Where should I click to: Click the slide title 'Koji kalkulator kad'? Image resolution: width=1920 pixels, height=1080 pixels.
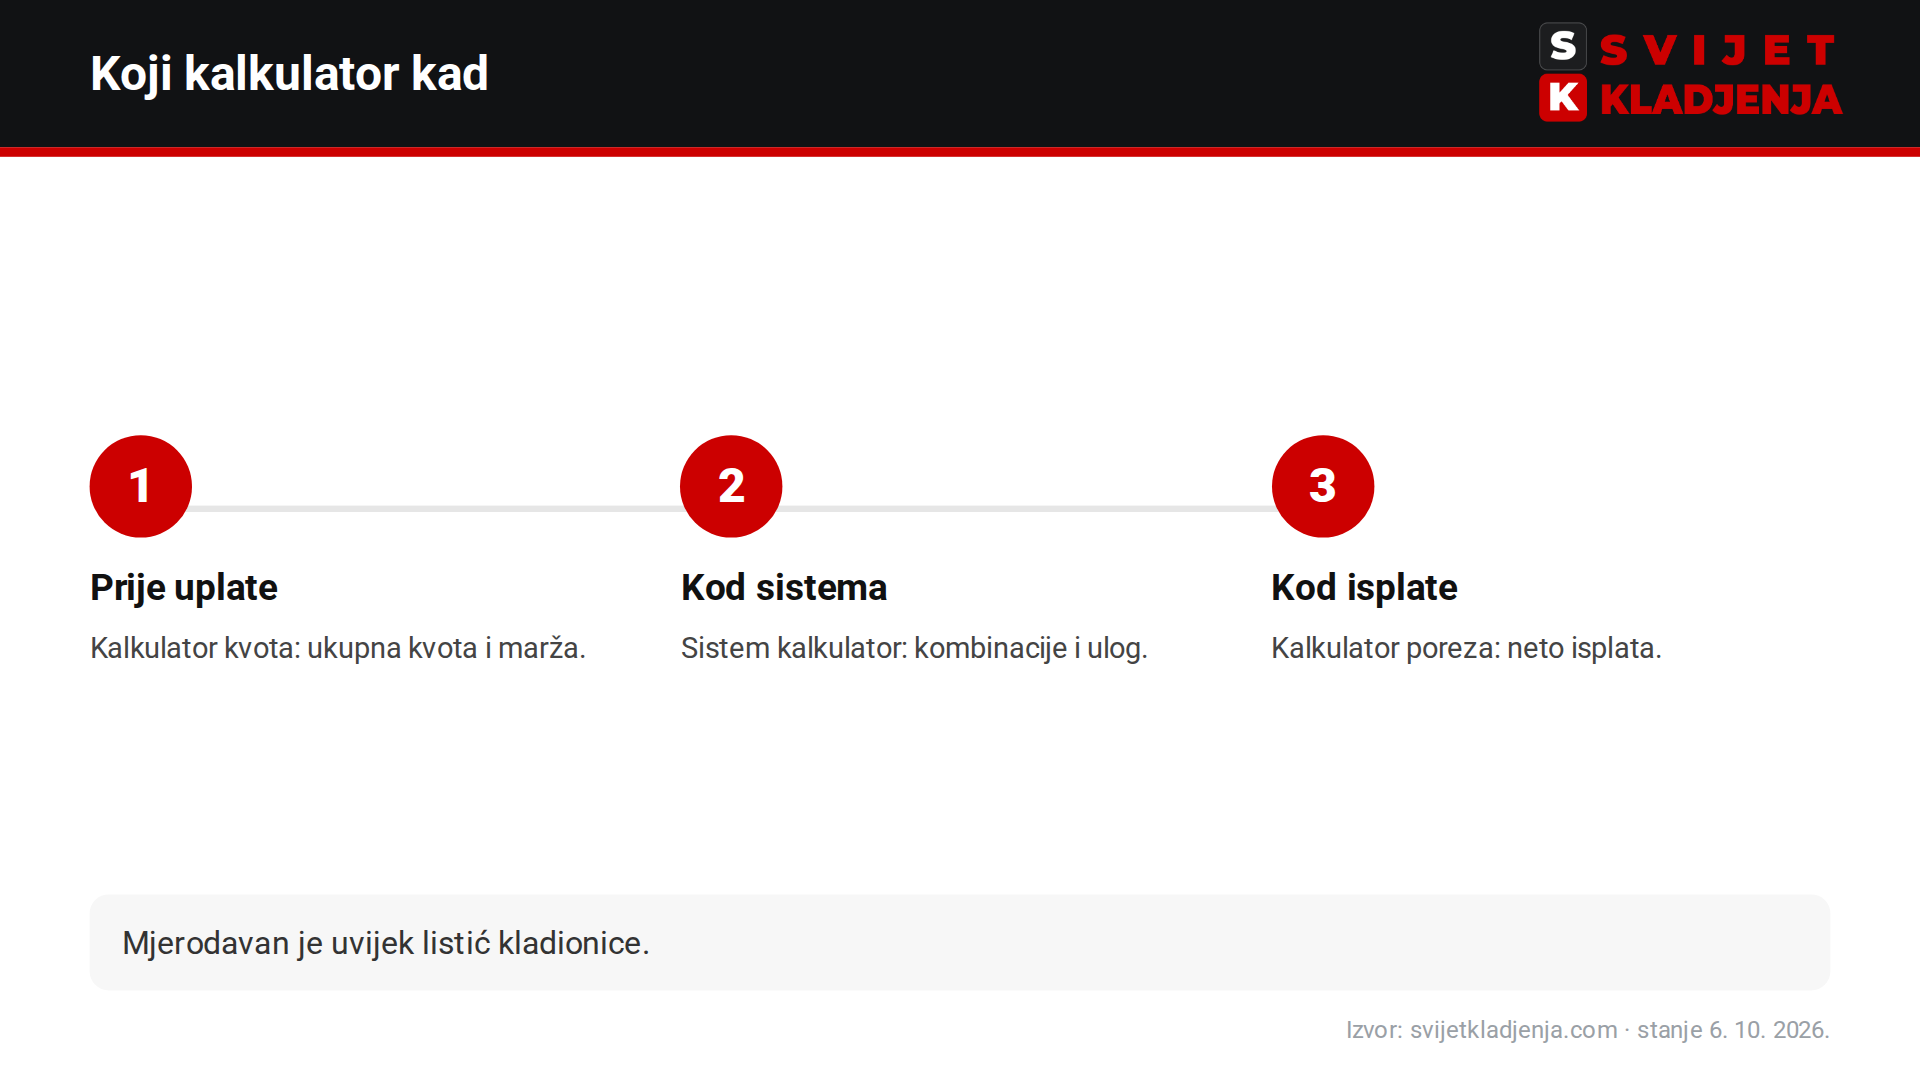(289, 73)
